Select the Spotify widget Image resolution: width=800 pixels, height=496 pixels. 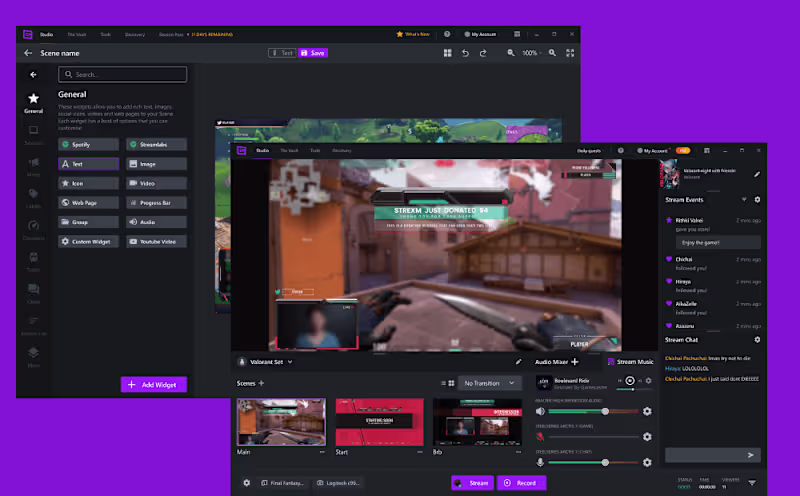point(89,144)
